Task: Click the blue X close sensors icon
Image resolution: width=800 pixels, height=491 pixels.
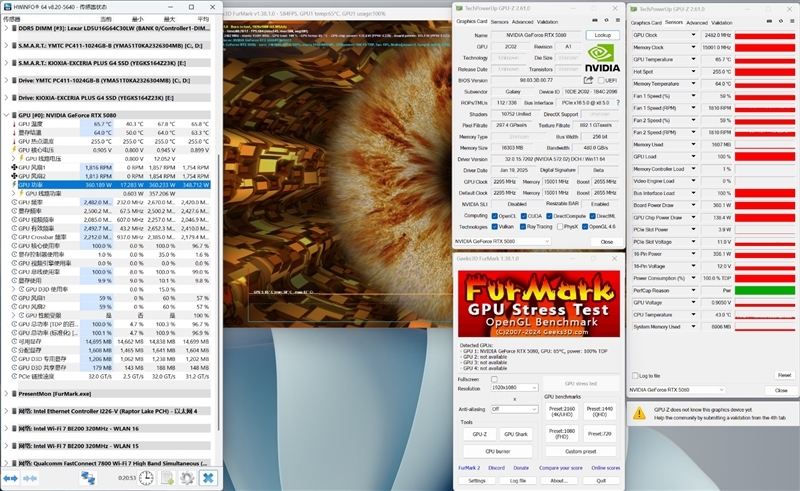Action: click(x=208, y=478)
